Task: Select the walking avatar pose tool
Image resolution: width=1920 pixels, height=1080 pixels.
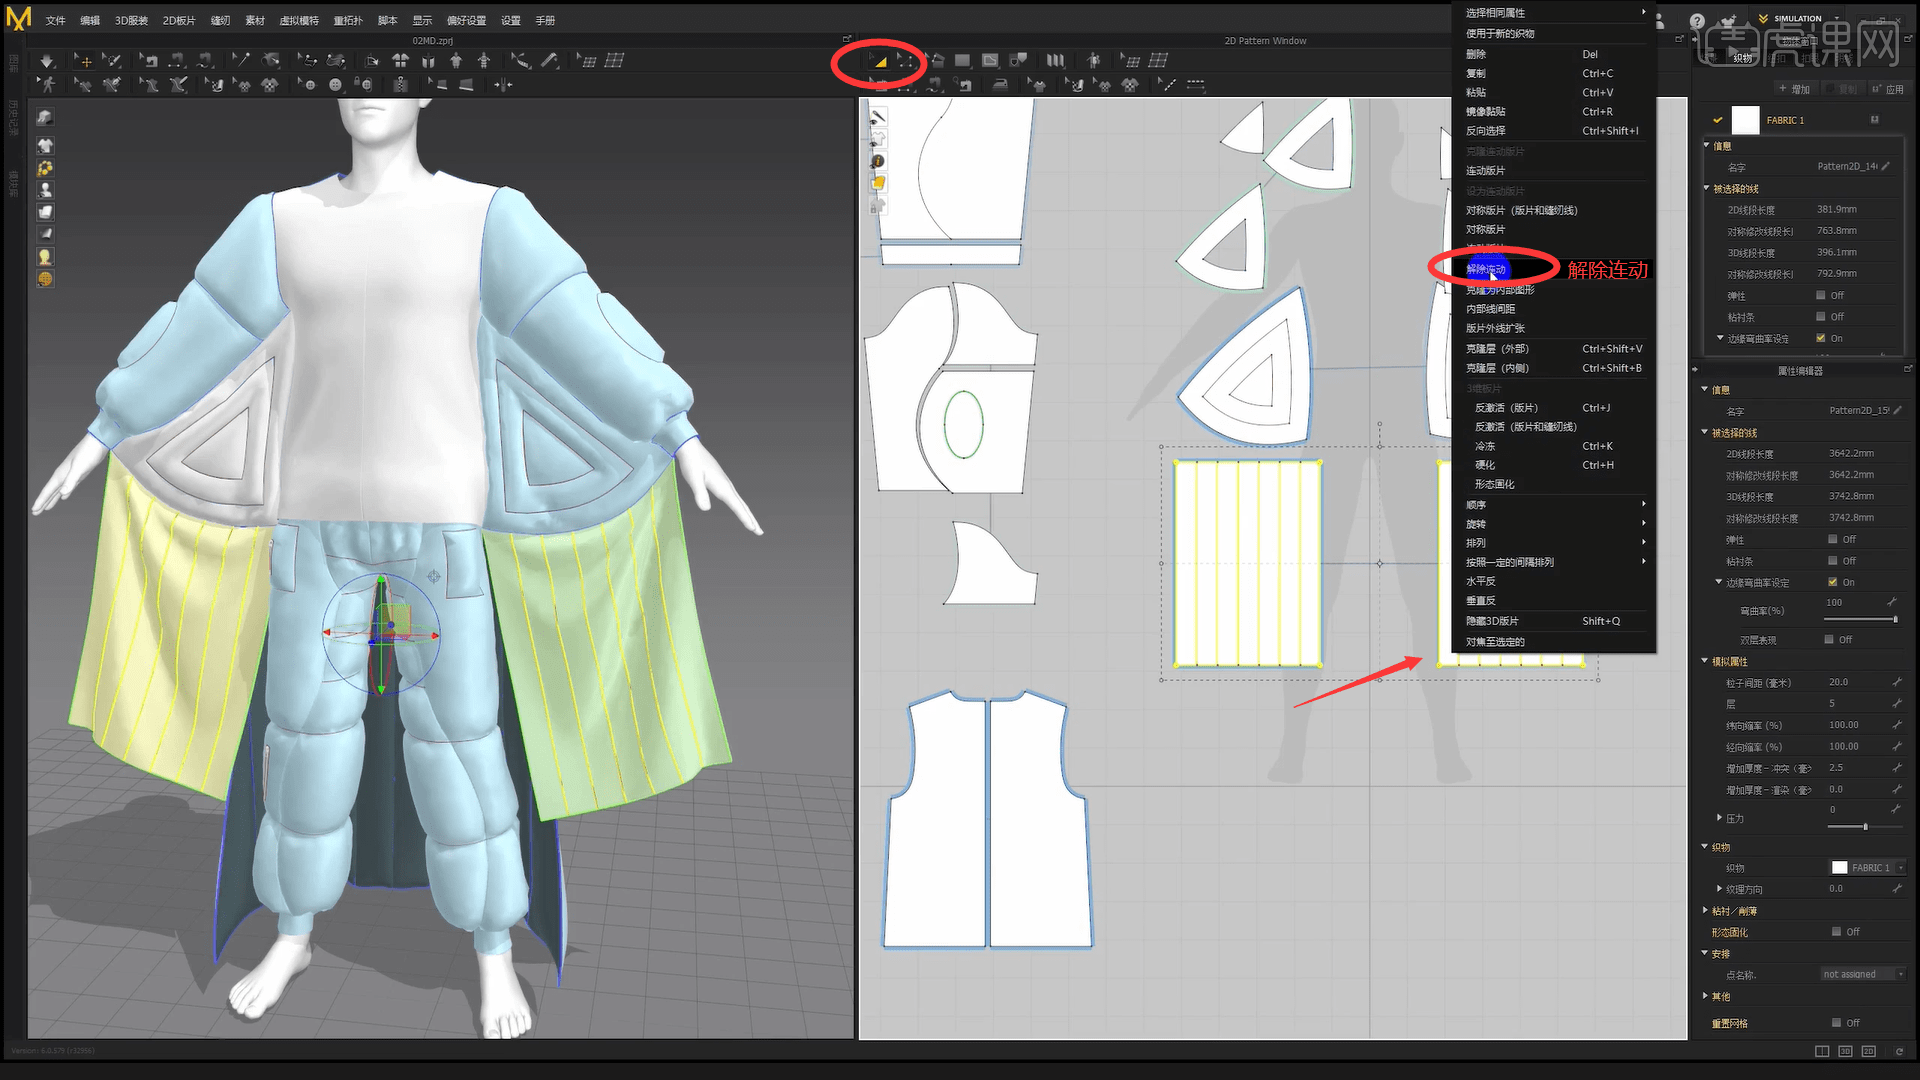Action: tap(47, 85)
